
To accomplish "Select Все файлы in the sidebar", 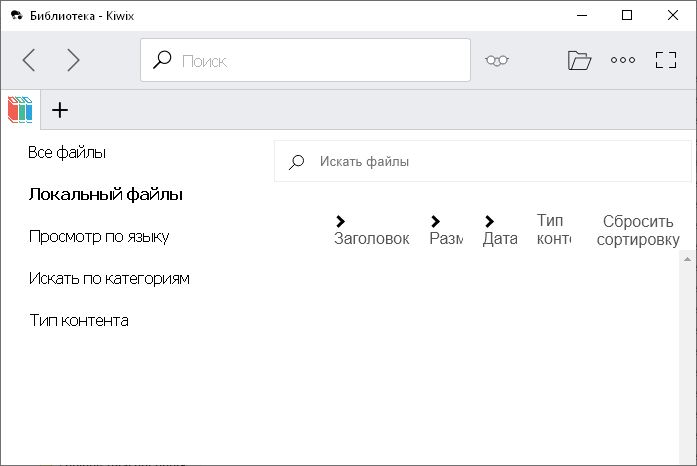I will coord(67,153).
